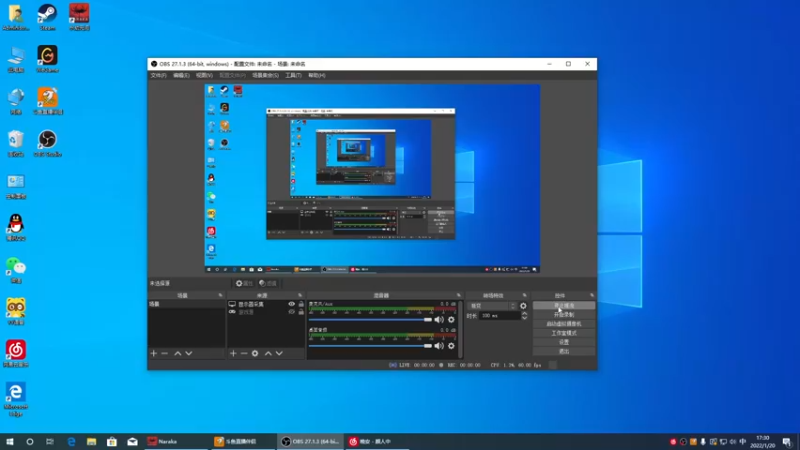Move the source down in the sources list
Viewport: 800px width, 450px height.
pos(279,353)
